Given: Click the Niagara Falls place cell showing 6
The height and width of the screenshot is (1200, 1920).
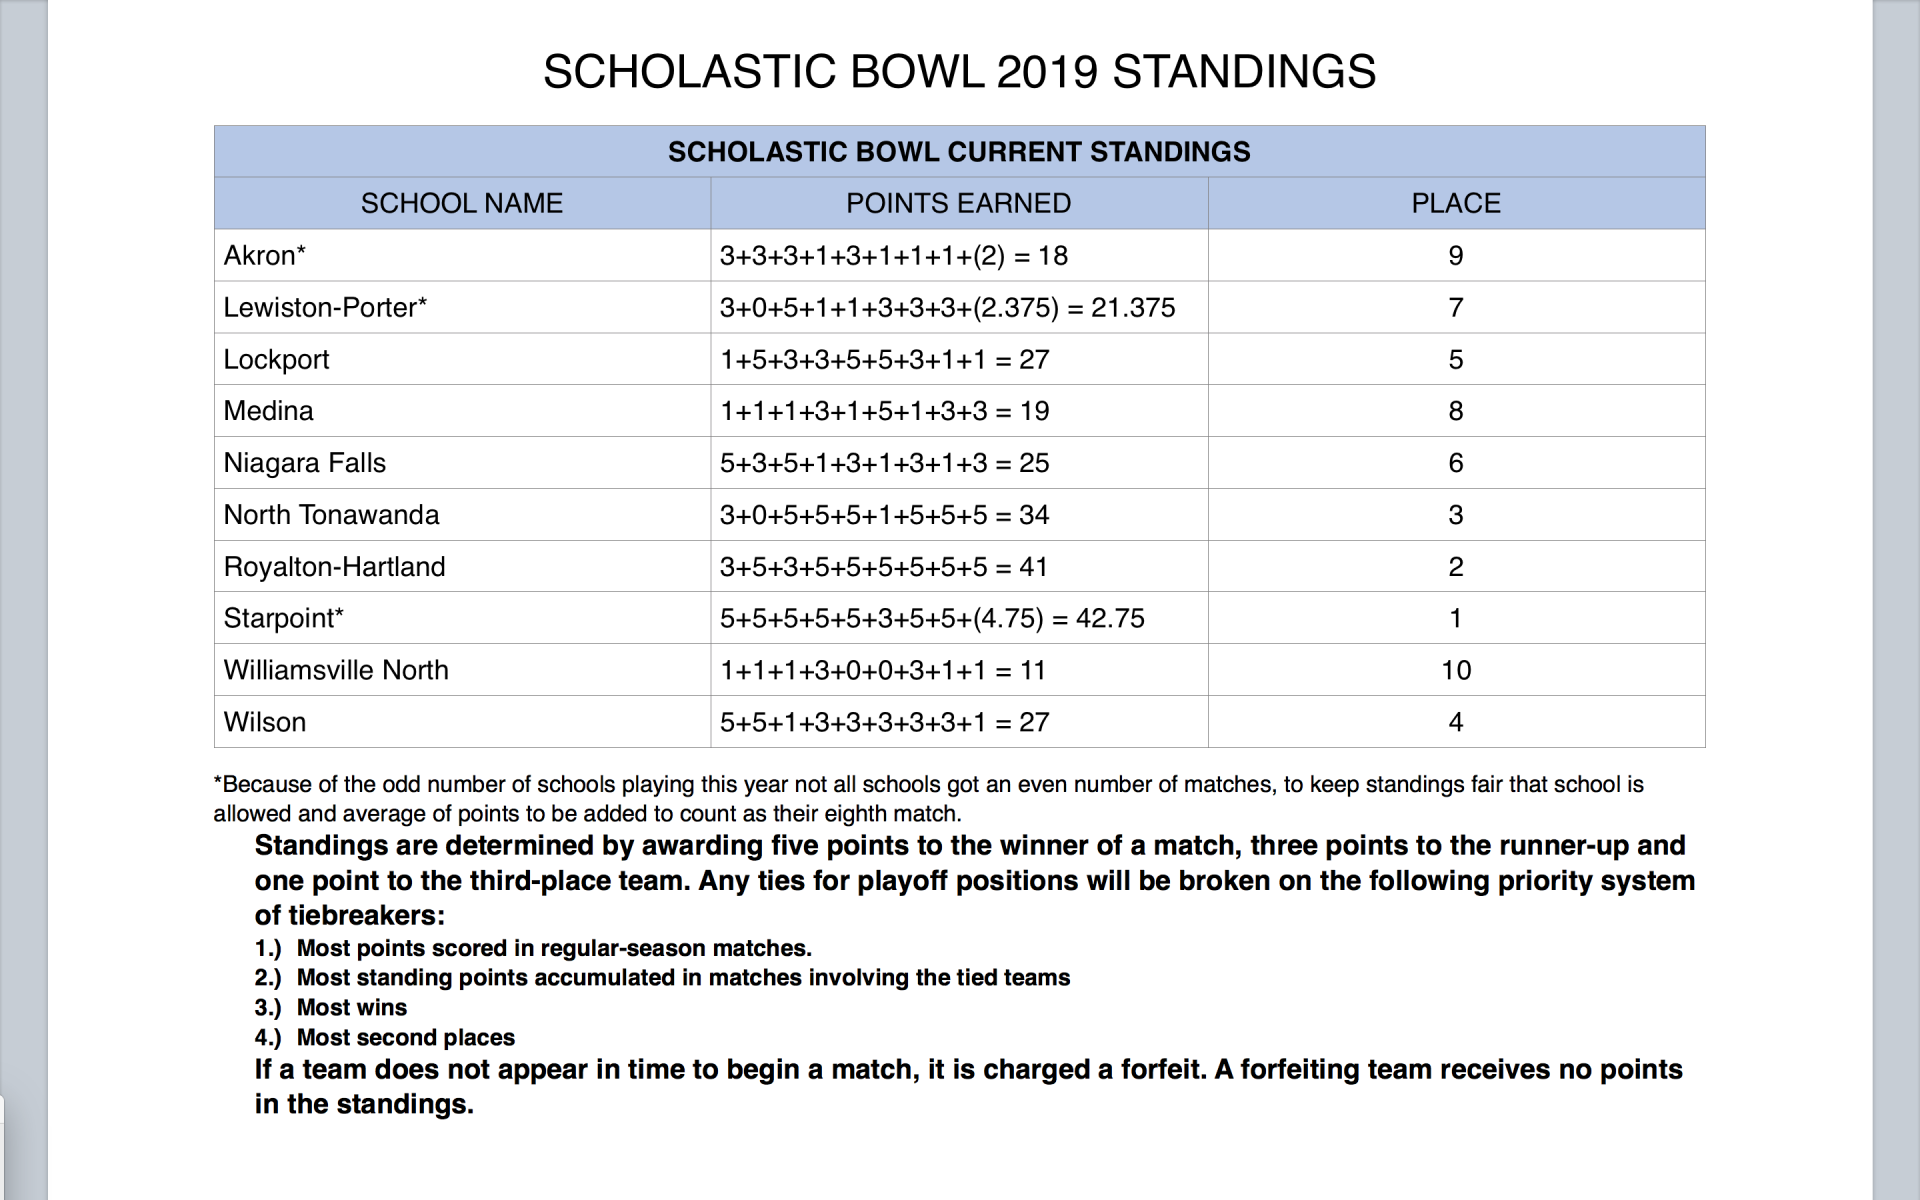Looking at the screenshot, I should (x=1455, y=463).
